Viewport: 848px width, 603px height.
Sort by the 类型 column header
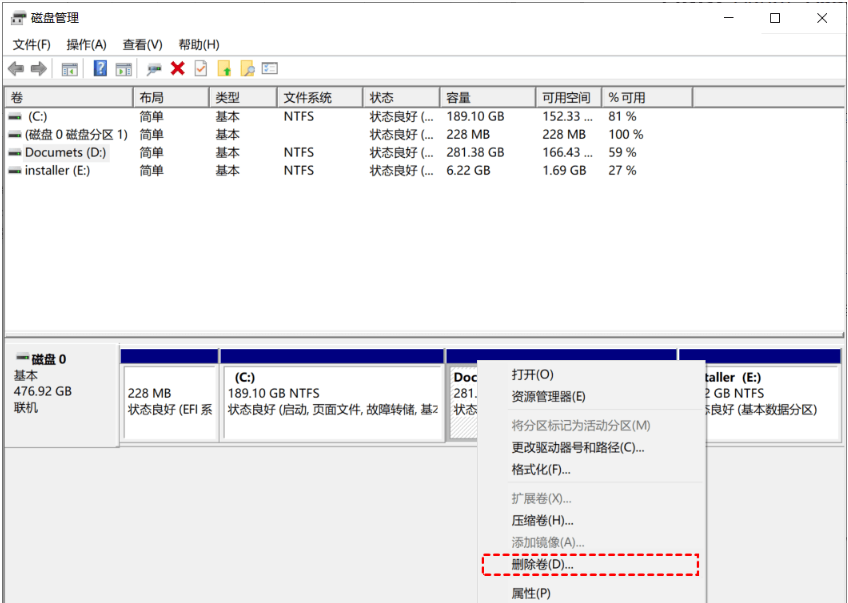point(243,97)
